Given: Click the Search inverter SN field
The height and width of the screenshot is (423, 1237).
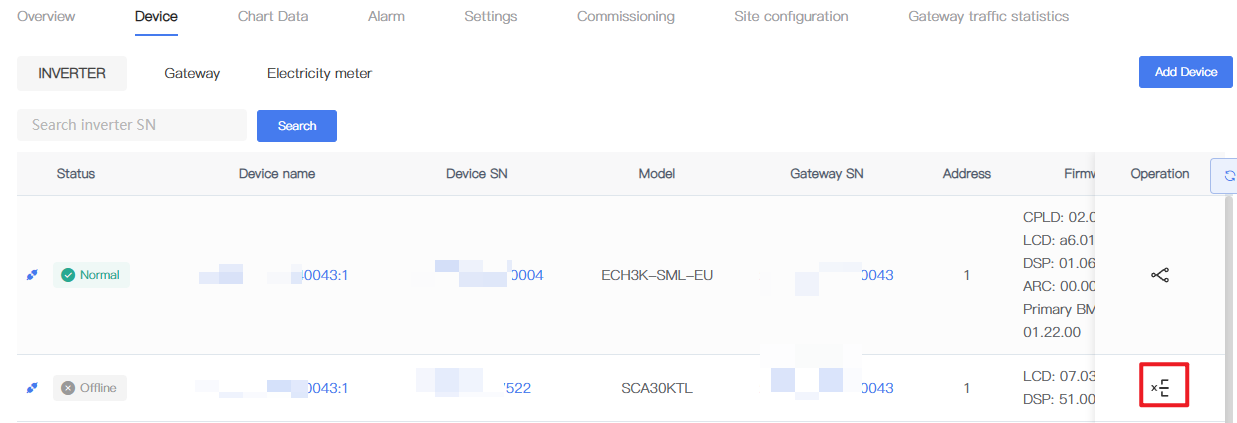Looking at the screenshot, I should 132,125.
